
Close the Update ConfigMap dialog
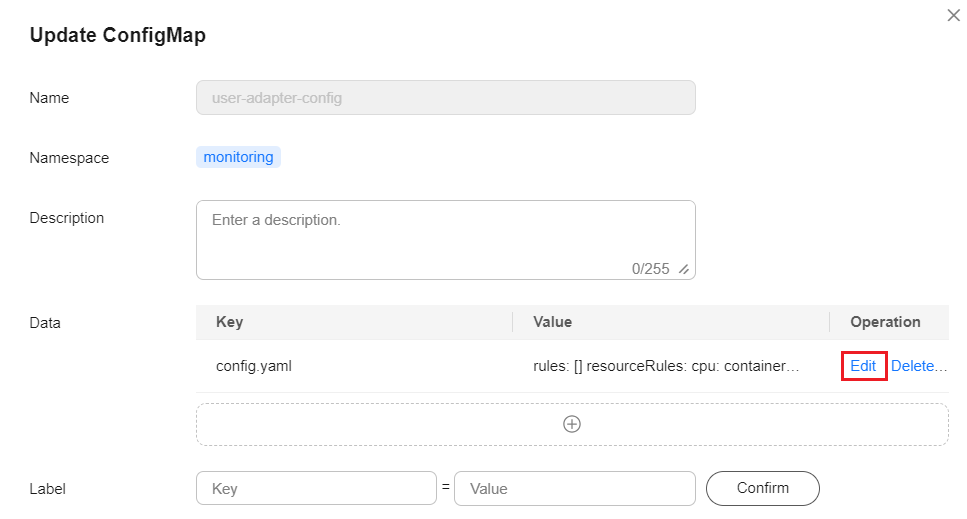point(953,15)
